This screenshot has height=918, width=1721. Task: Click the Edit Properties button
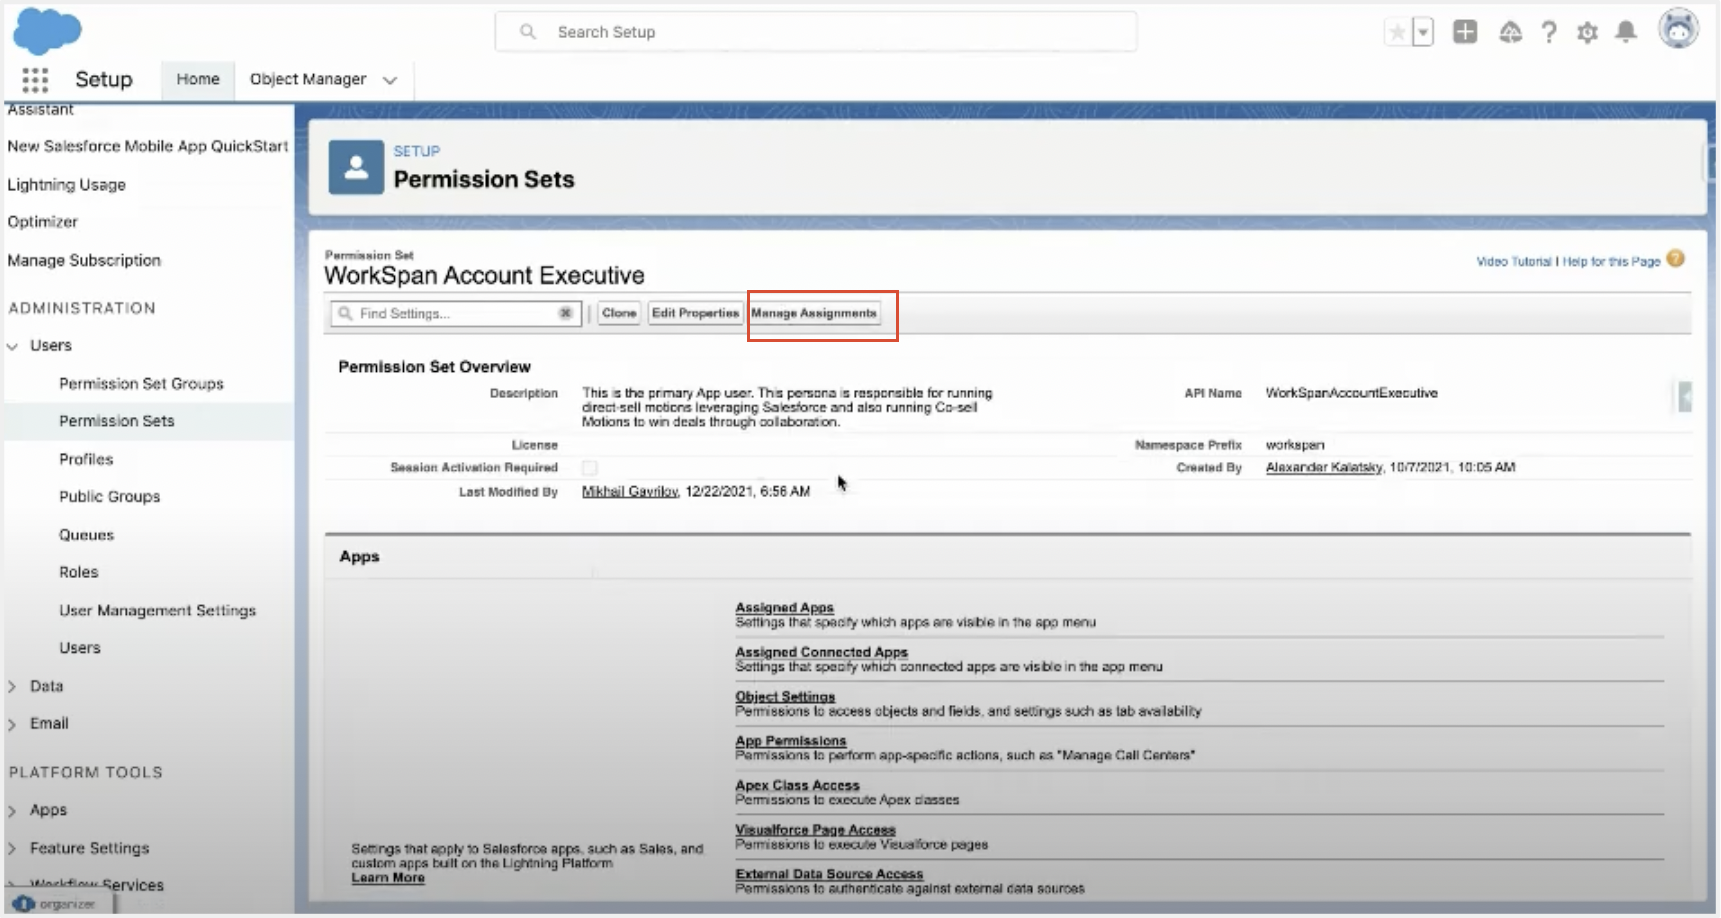(695, 313)
